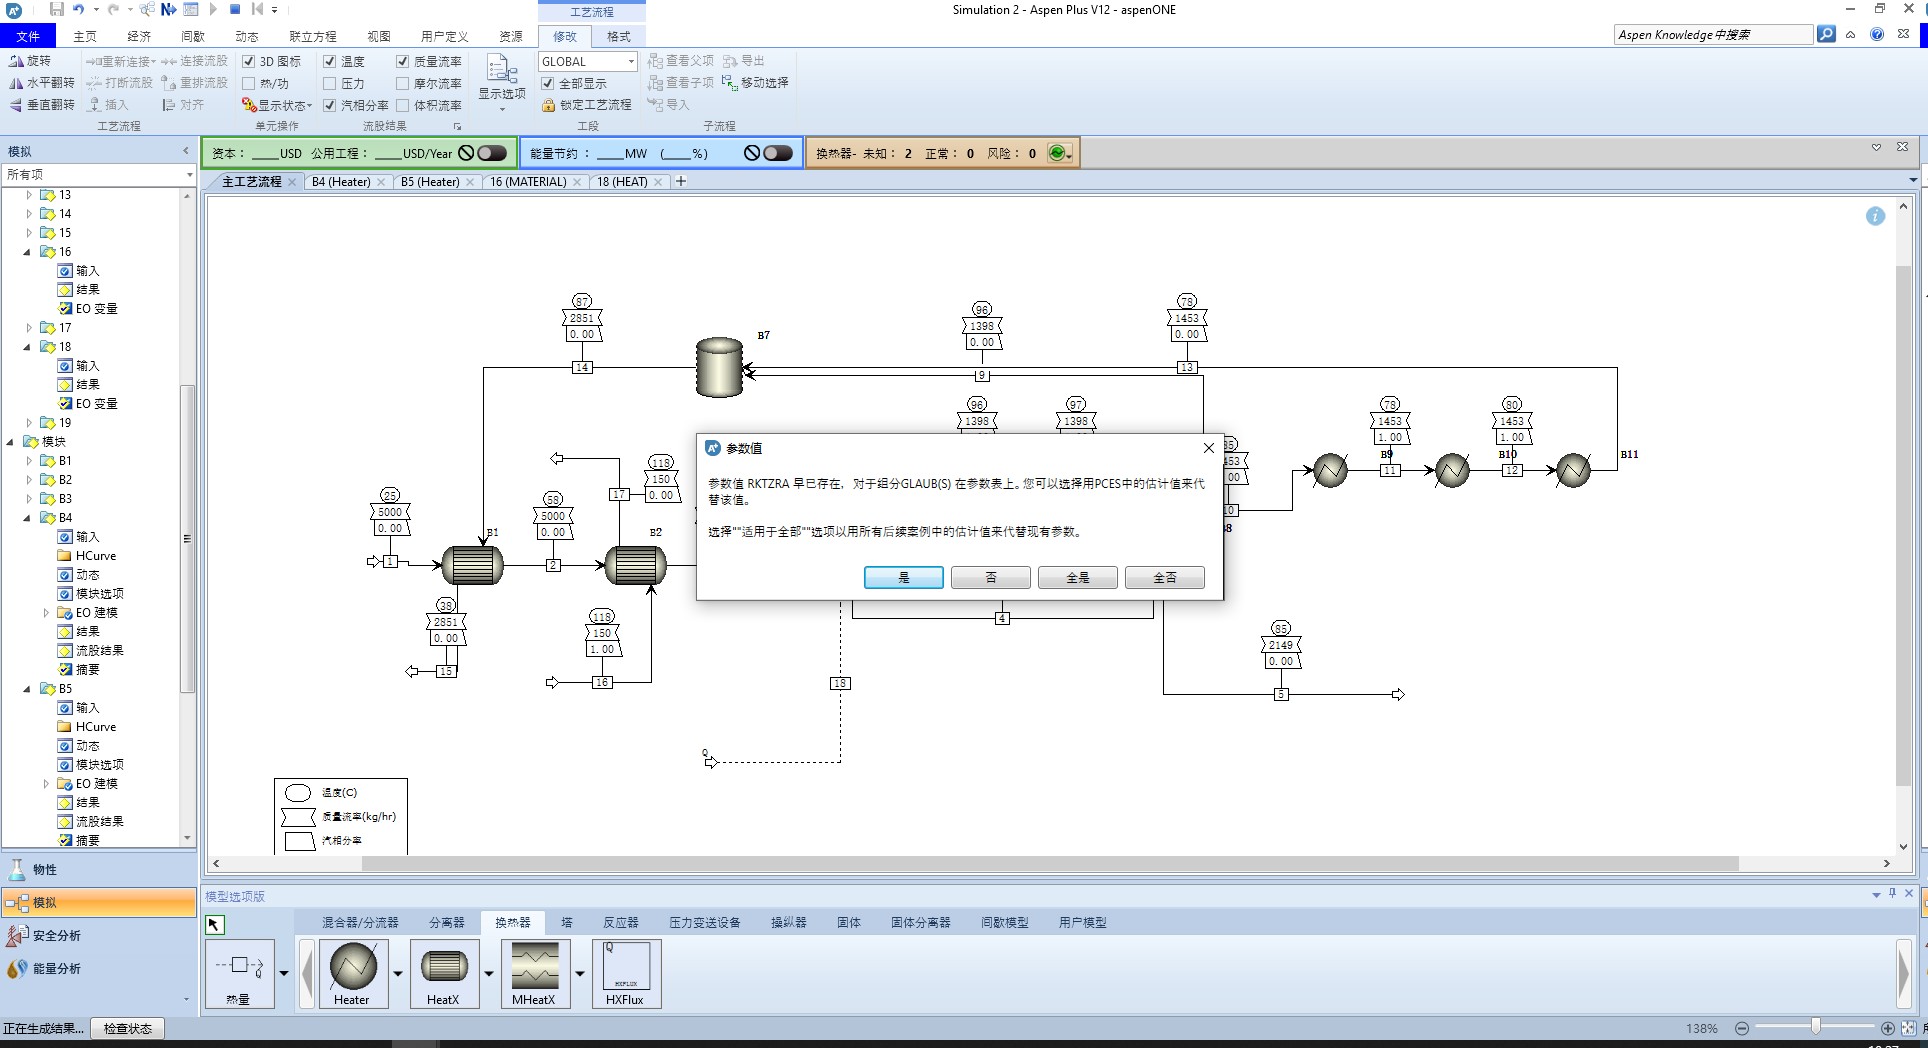The height and width of the screenshot is (1048, 1928).
Task: Open the GLOBAL section dropdown
Action: [x=631, y=61]
